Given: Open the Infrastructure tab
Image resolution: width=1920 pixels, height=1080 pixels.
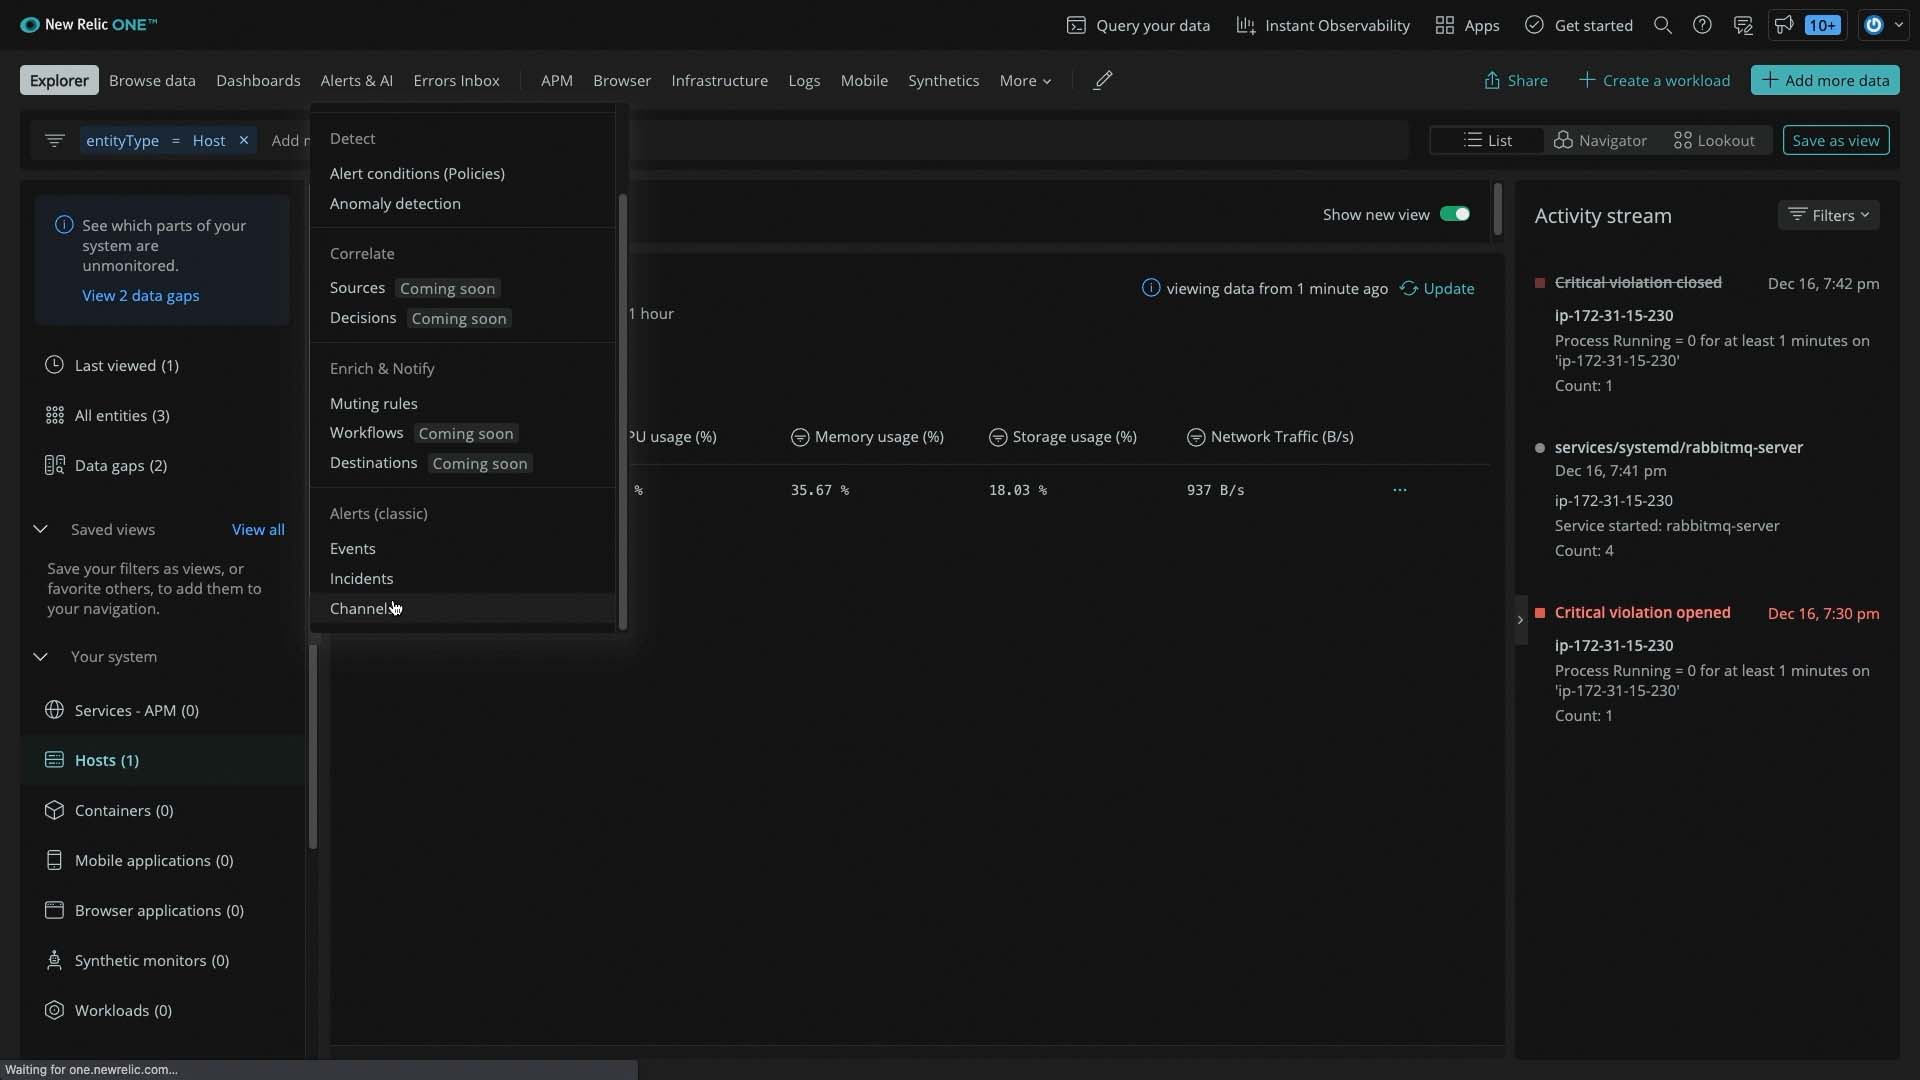Looking at the screenshot, I should pos(719,80).
